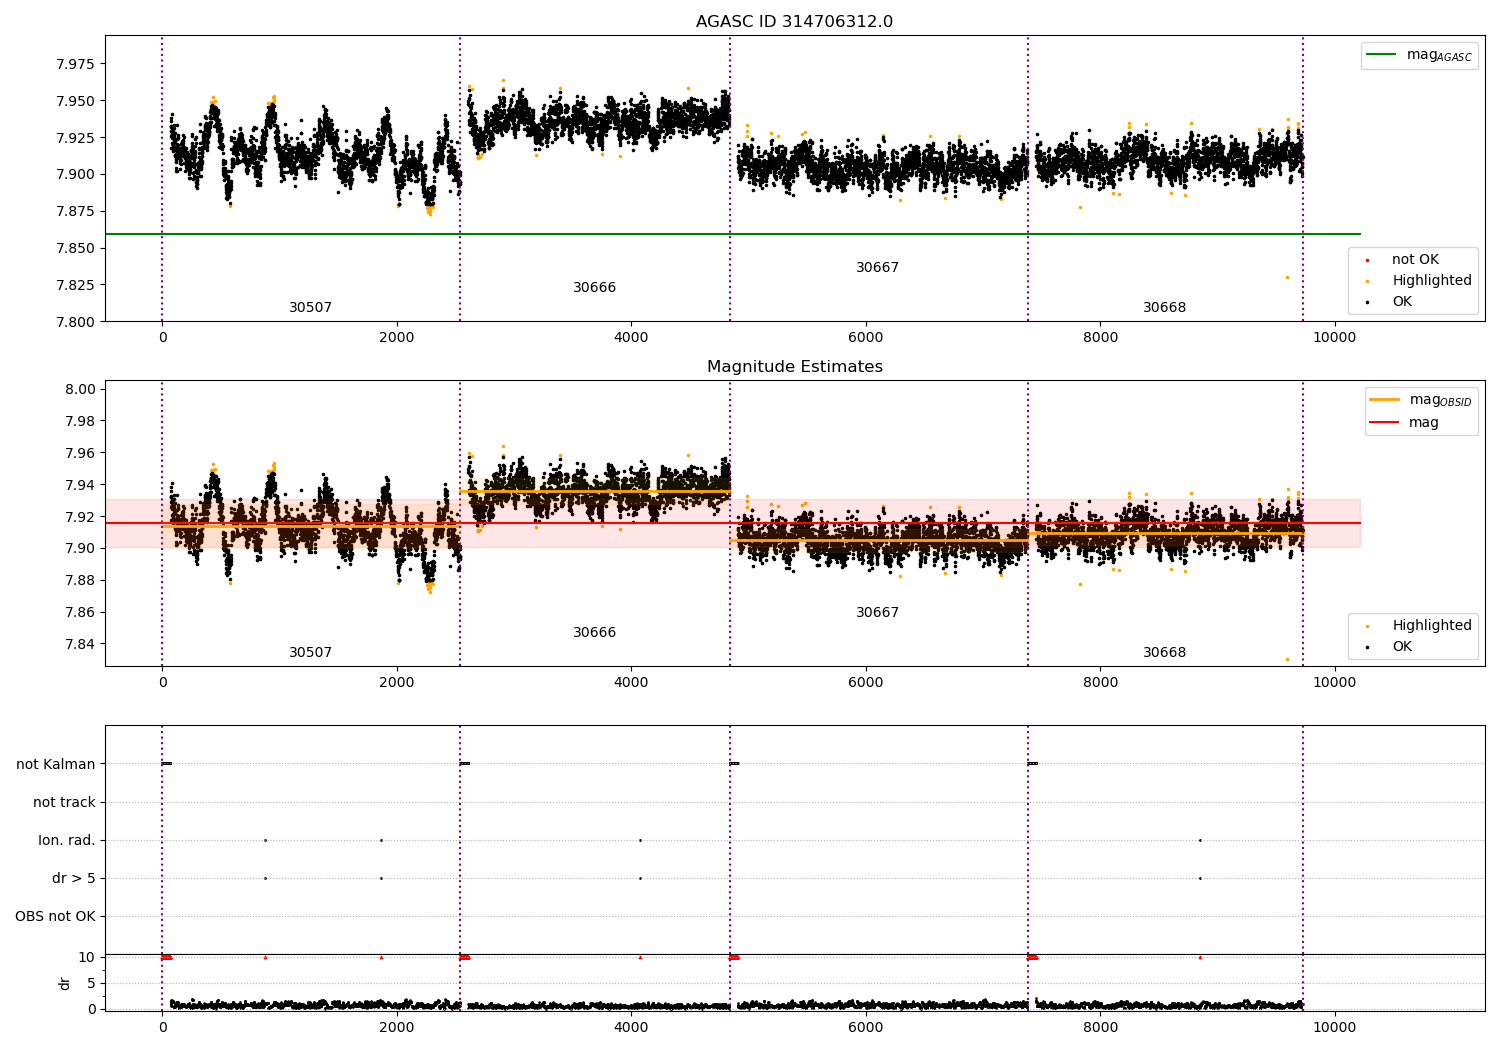Image resolution: width=1500 pixels, height=1050 pixels.
Task: Click 'Highlighted' in the top plot legend
Action: click(1432, 281)
